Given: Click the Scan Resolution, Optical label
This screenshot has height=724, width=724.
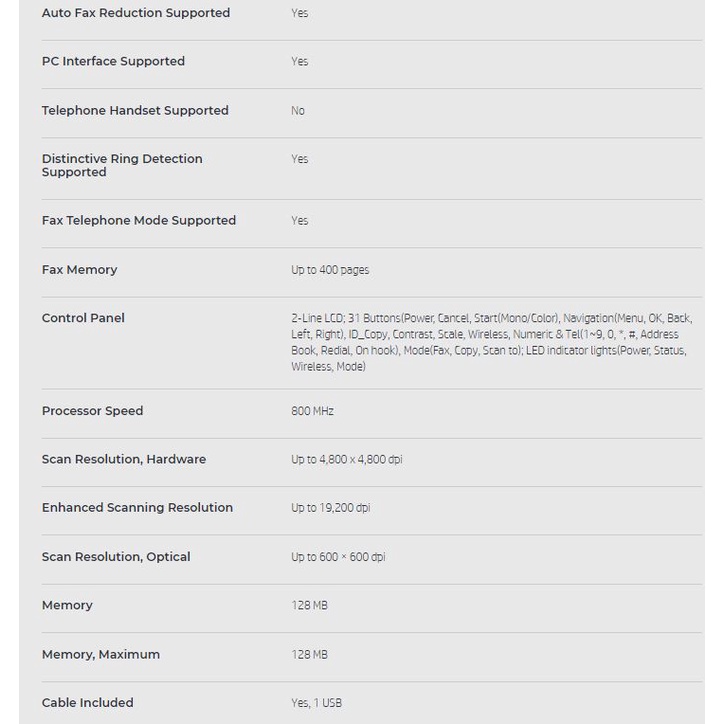Looking at the screenshot, I should 116,556.
